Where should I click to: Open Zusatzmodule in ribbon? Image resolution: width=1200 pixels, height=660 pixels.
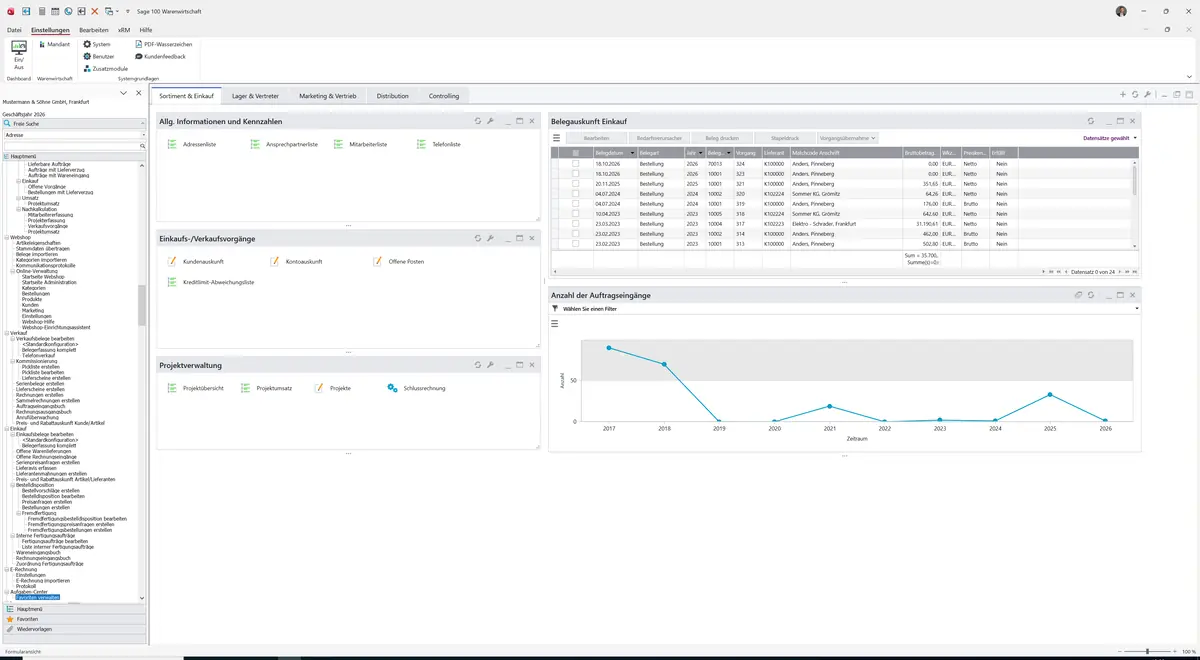[105, 69]
